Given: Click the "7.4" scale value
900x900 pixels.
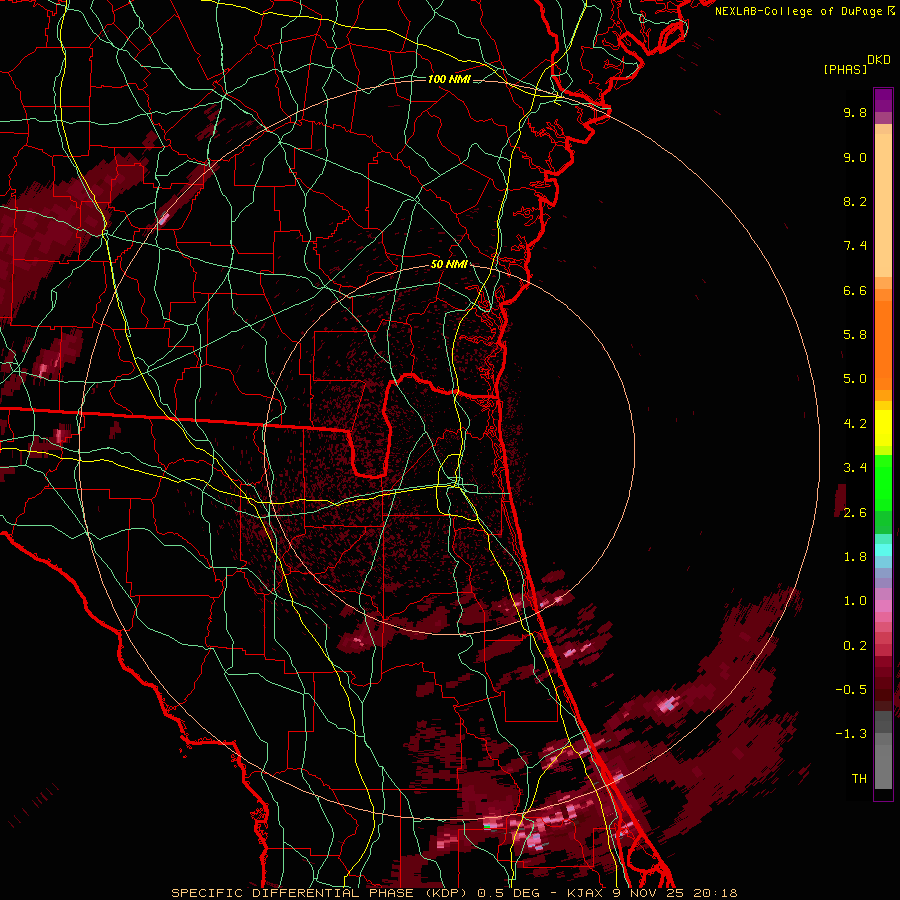Looking at the screenshot, I should pos(855,246).
